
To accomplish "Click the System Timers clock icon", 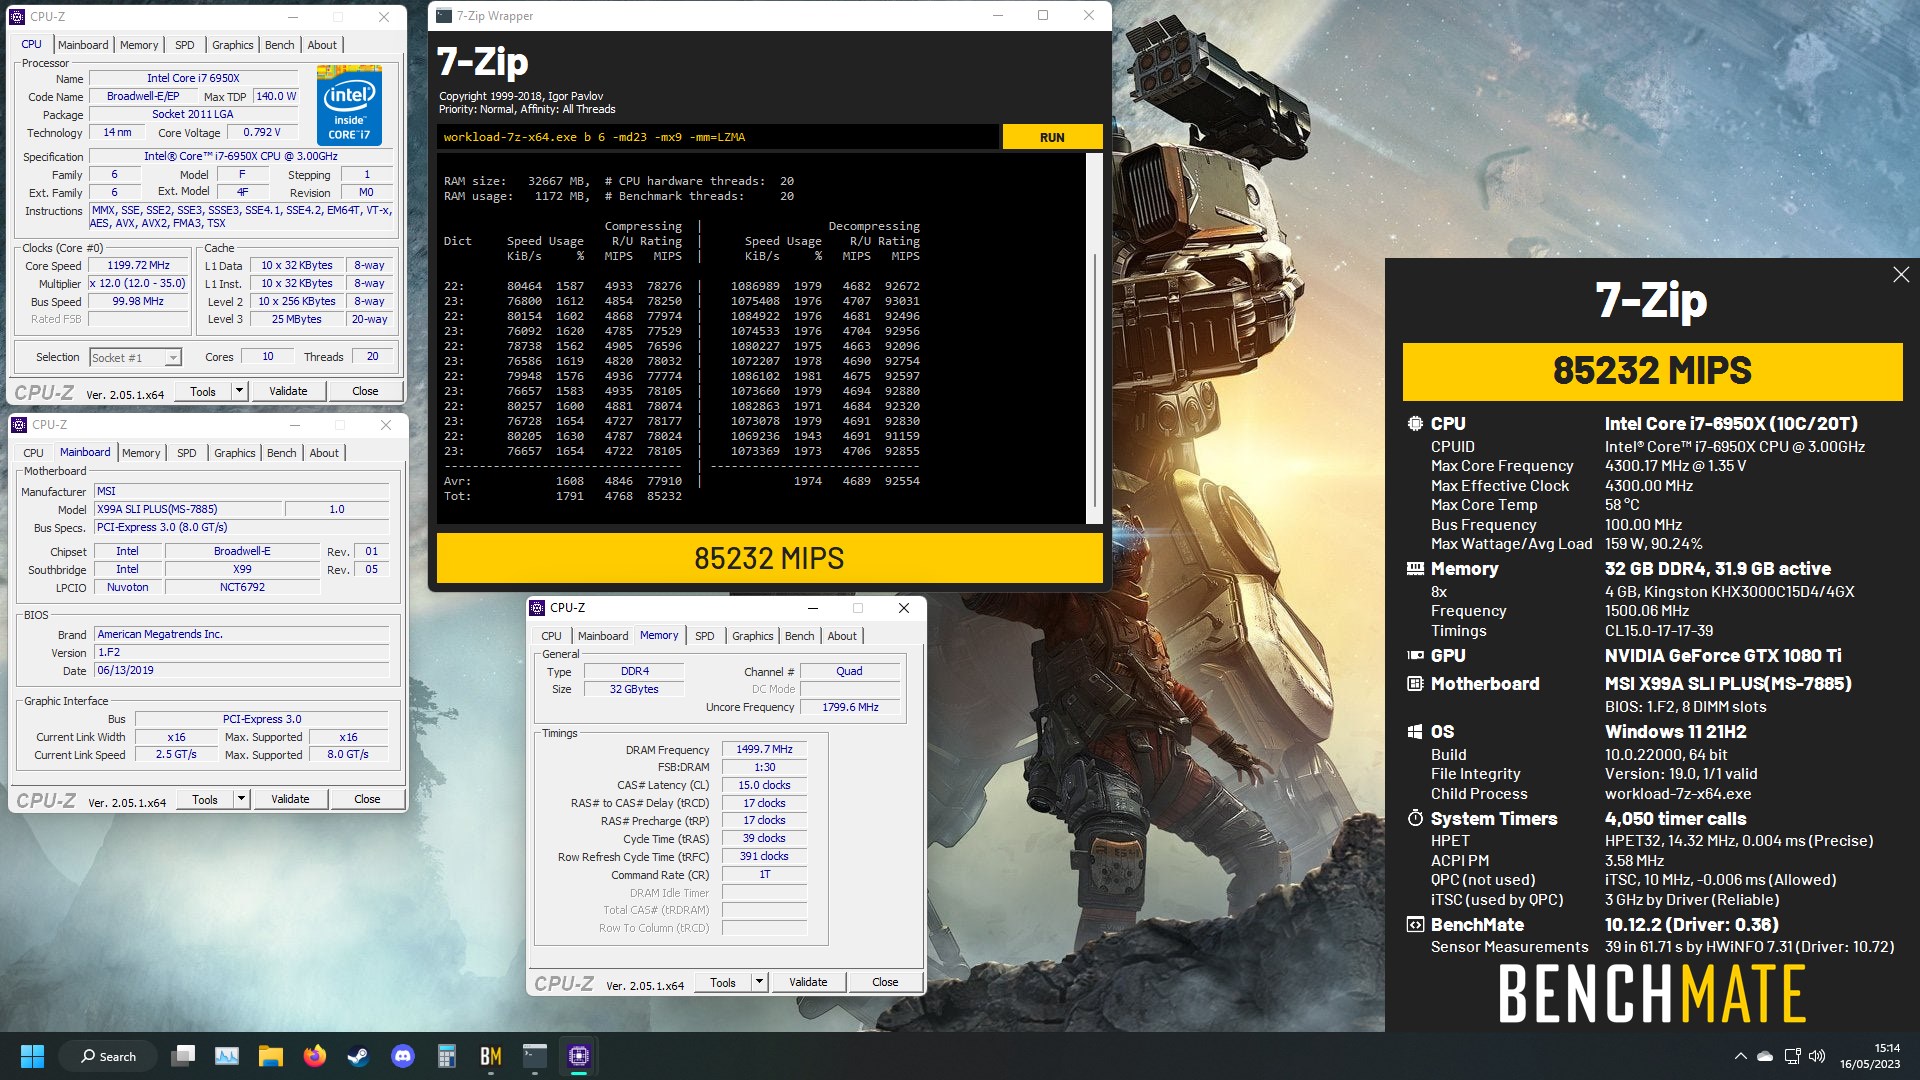I will point(1415,819).
